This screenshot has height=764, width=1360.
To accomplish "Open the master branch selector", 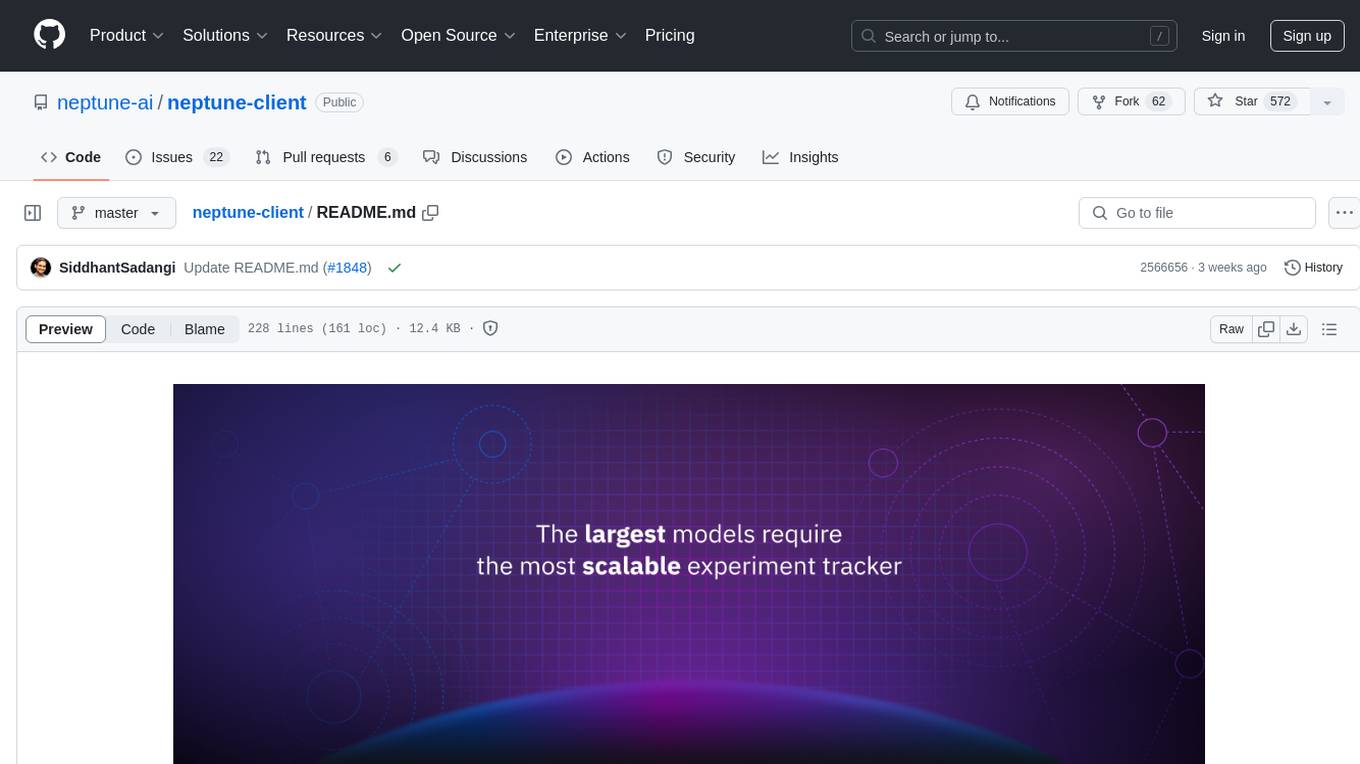I will [116, 213].
